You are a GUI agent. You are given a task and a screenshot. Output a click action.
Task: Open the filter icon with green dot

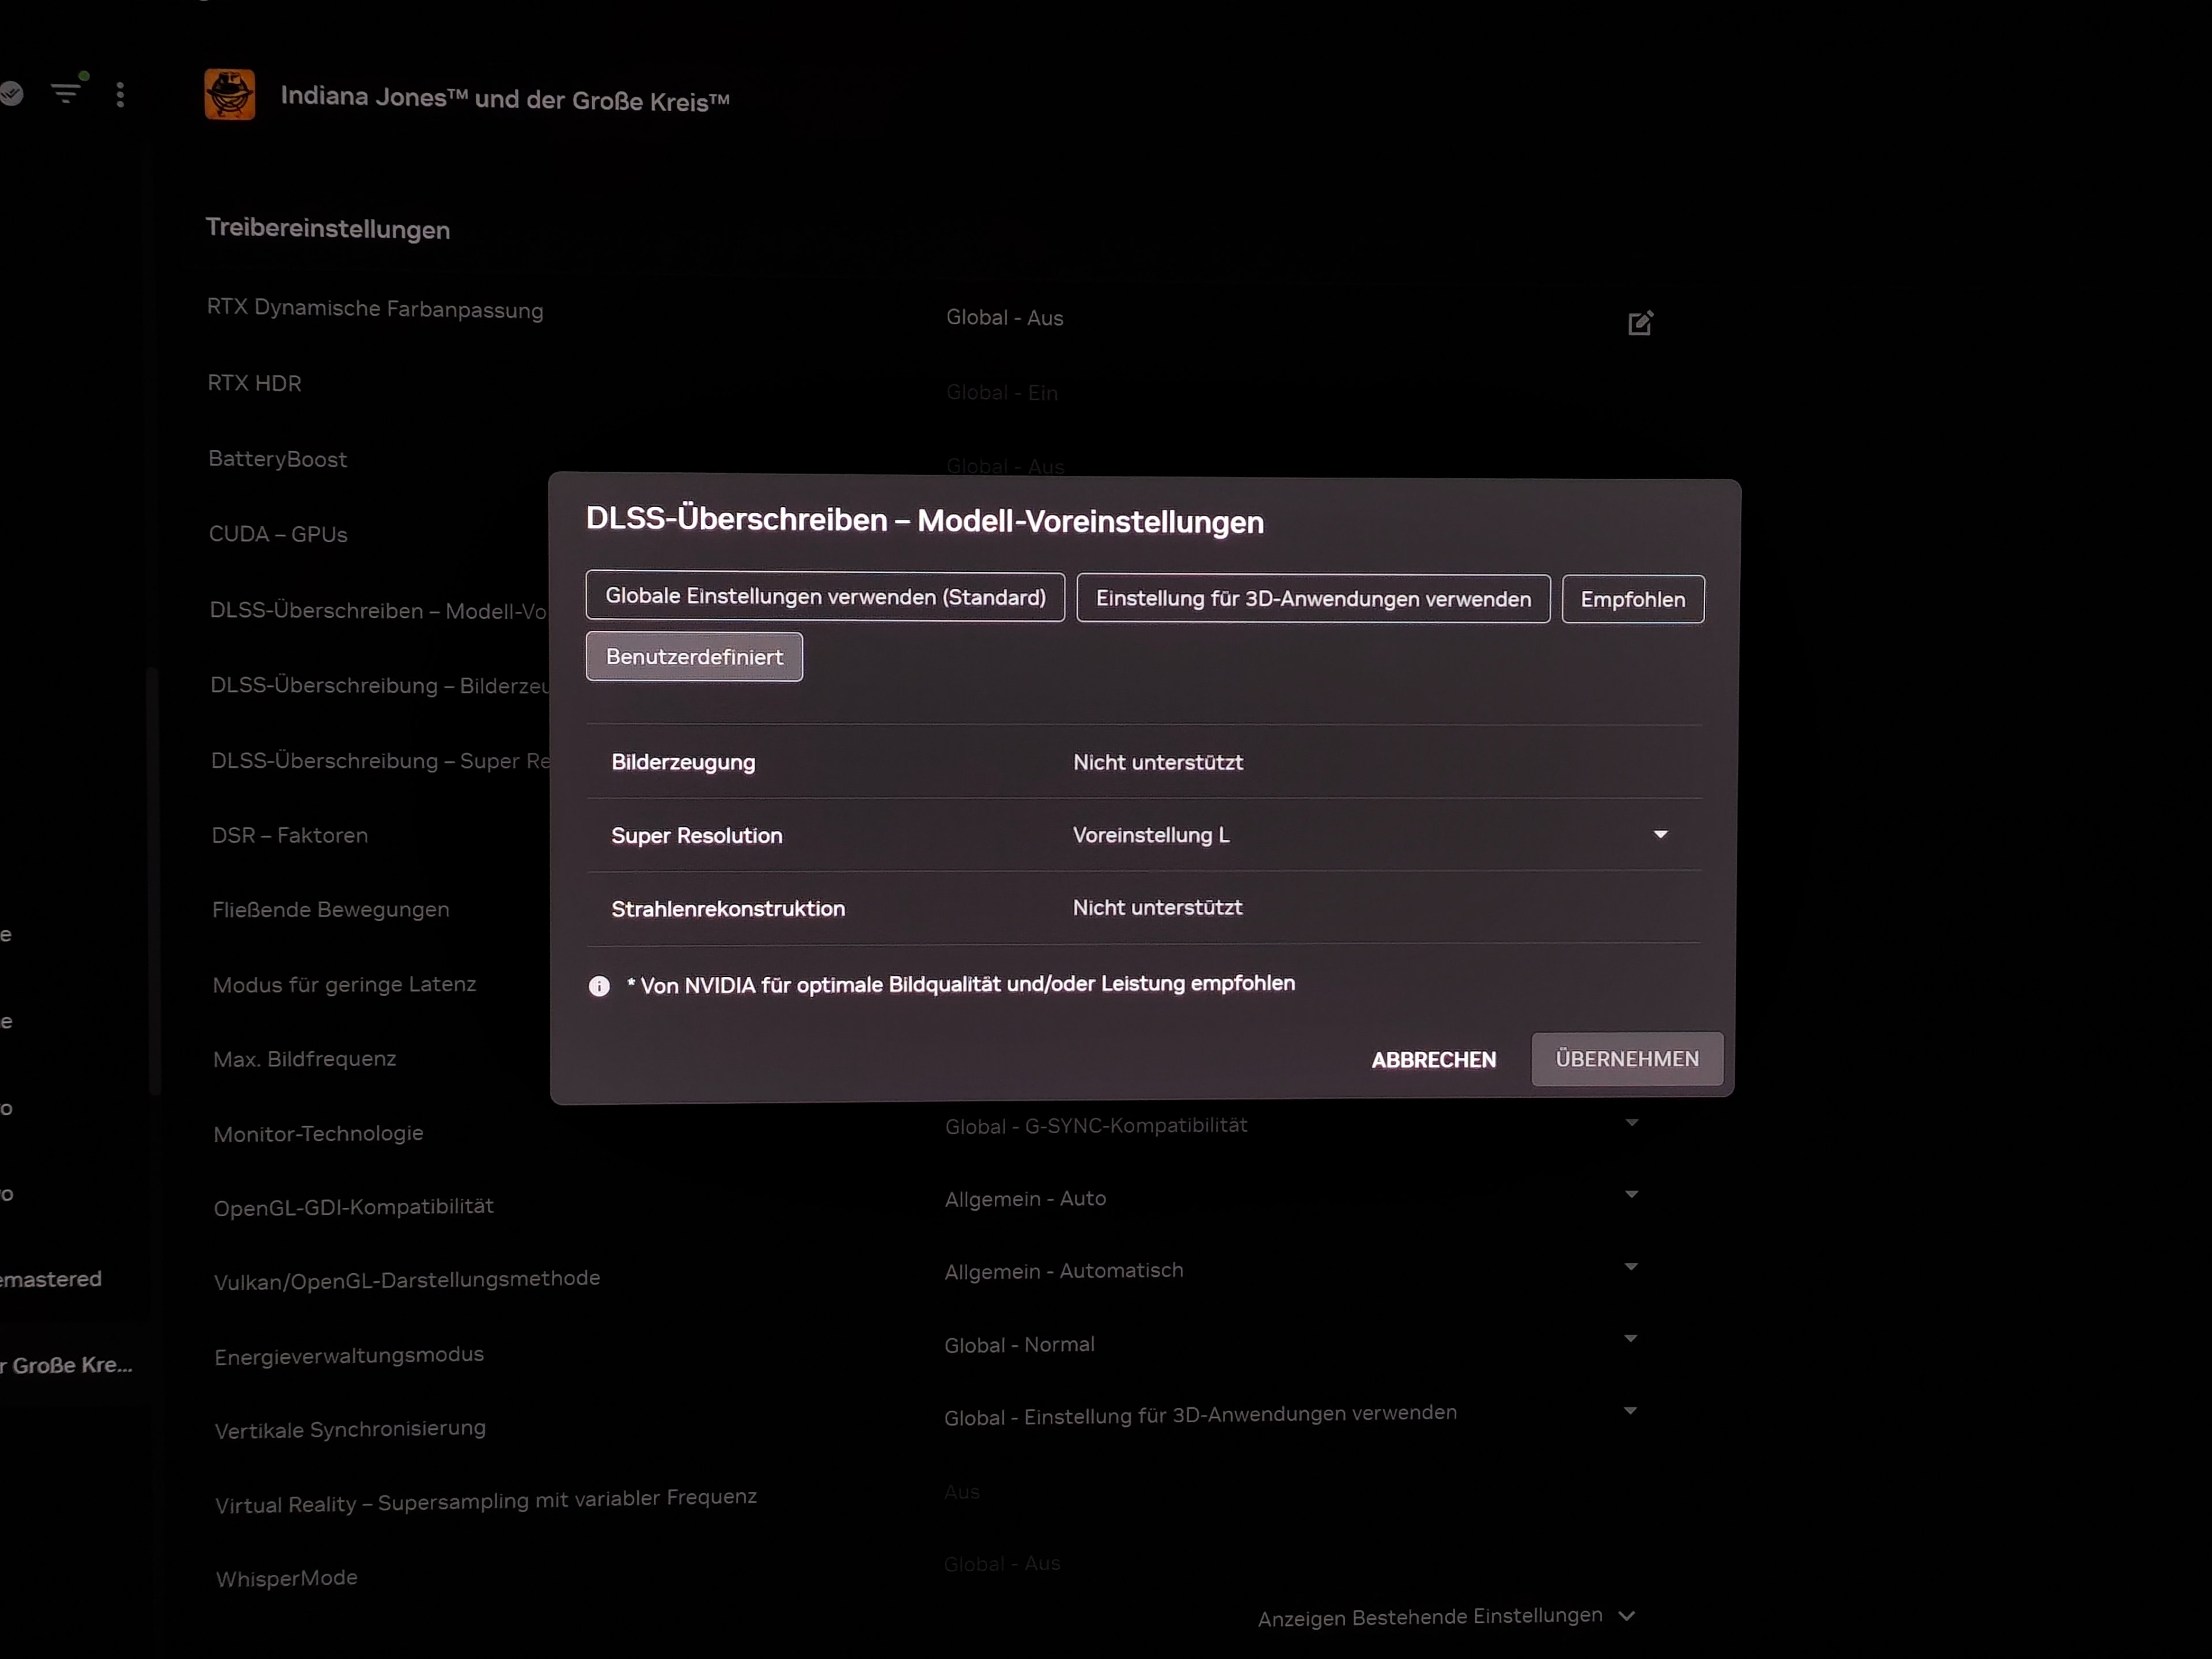pos(66,92)
